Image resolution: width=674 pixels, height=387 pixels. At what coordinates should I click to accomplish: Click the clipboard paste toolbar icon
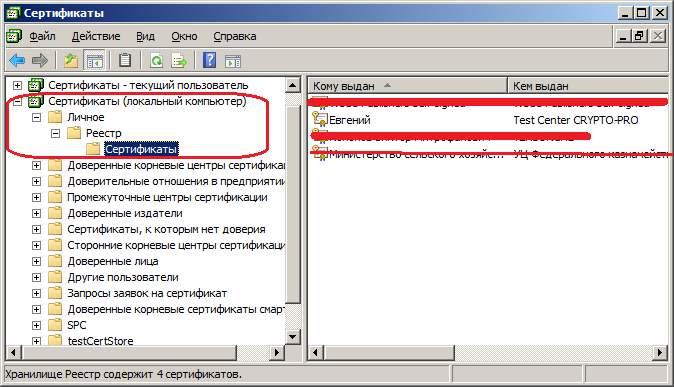125,61
